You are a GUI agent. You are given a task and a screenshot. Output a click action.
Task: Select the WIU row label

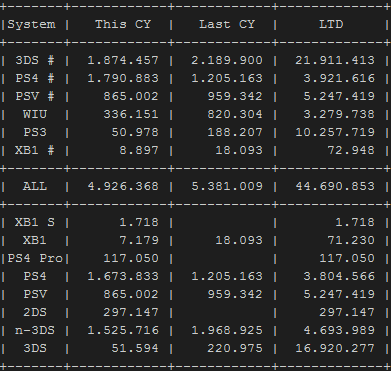point(35,114)
